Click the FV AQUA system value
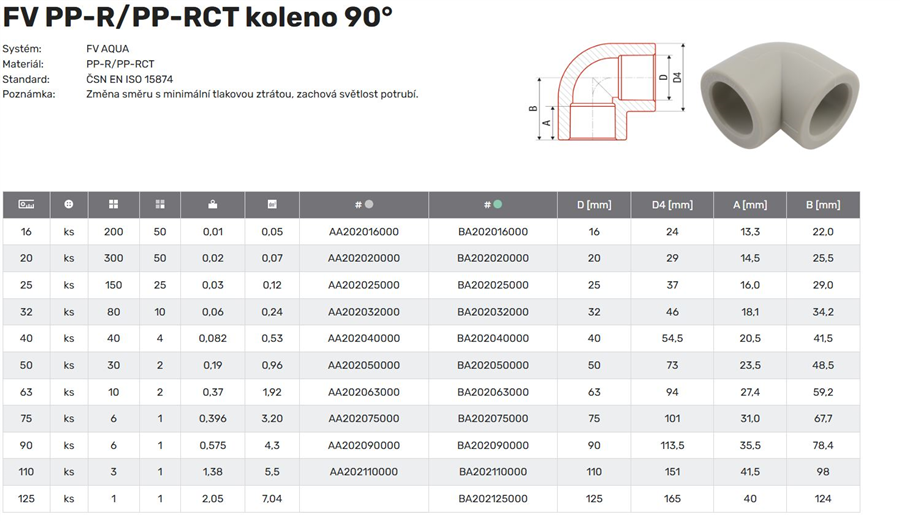 point(107,49)
